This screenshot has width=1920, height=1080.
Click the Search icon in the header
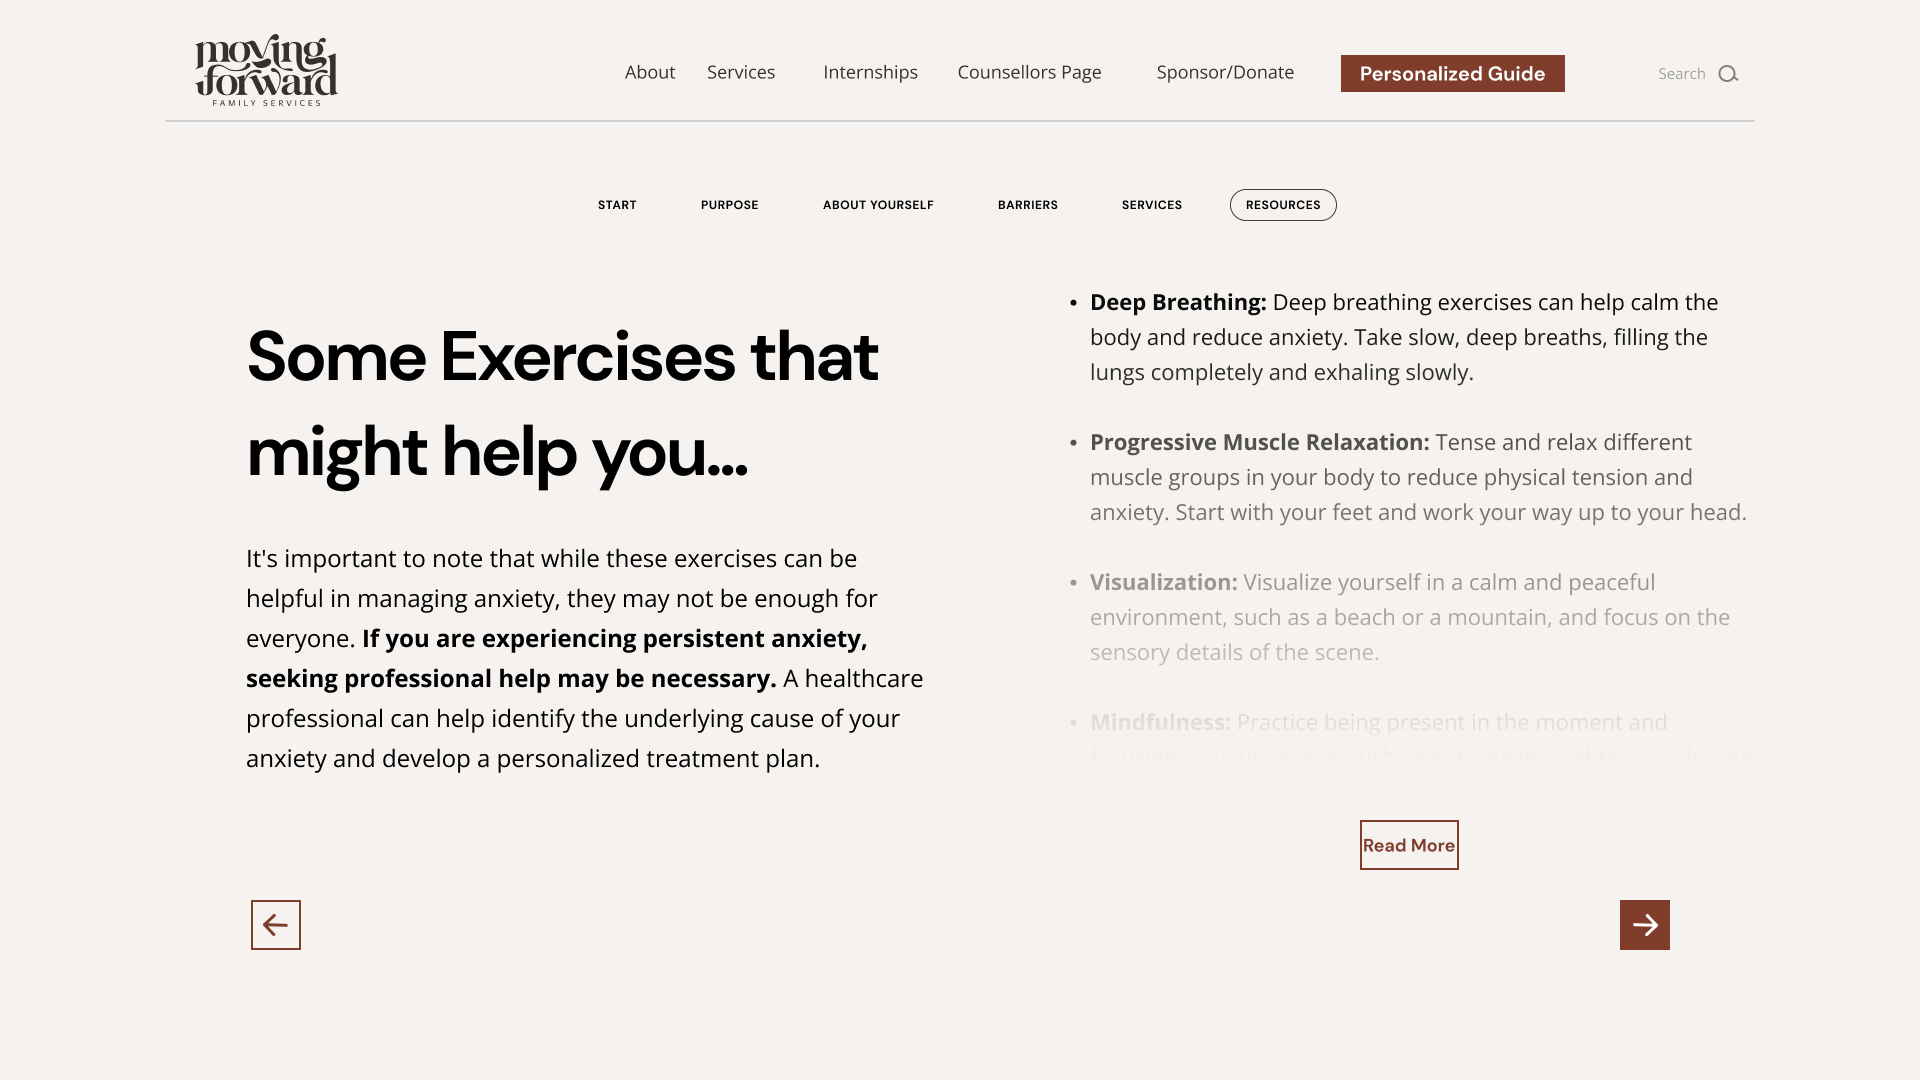point(1727,73)
